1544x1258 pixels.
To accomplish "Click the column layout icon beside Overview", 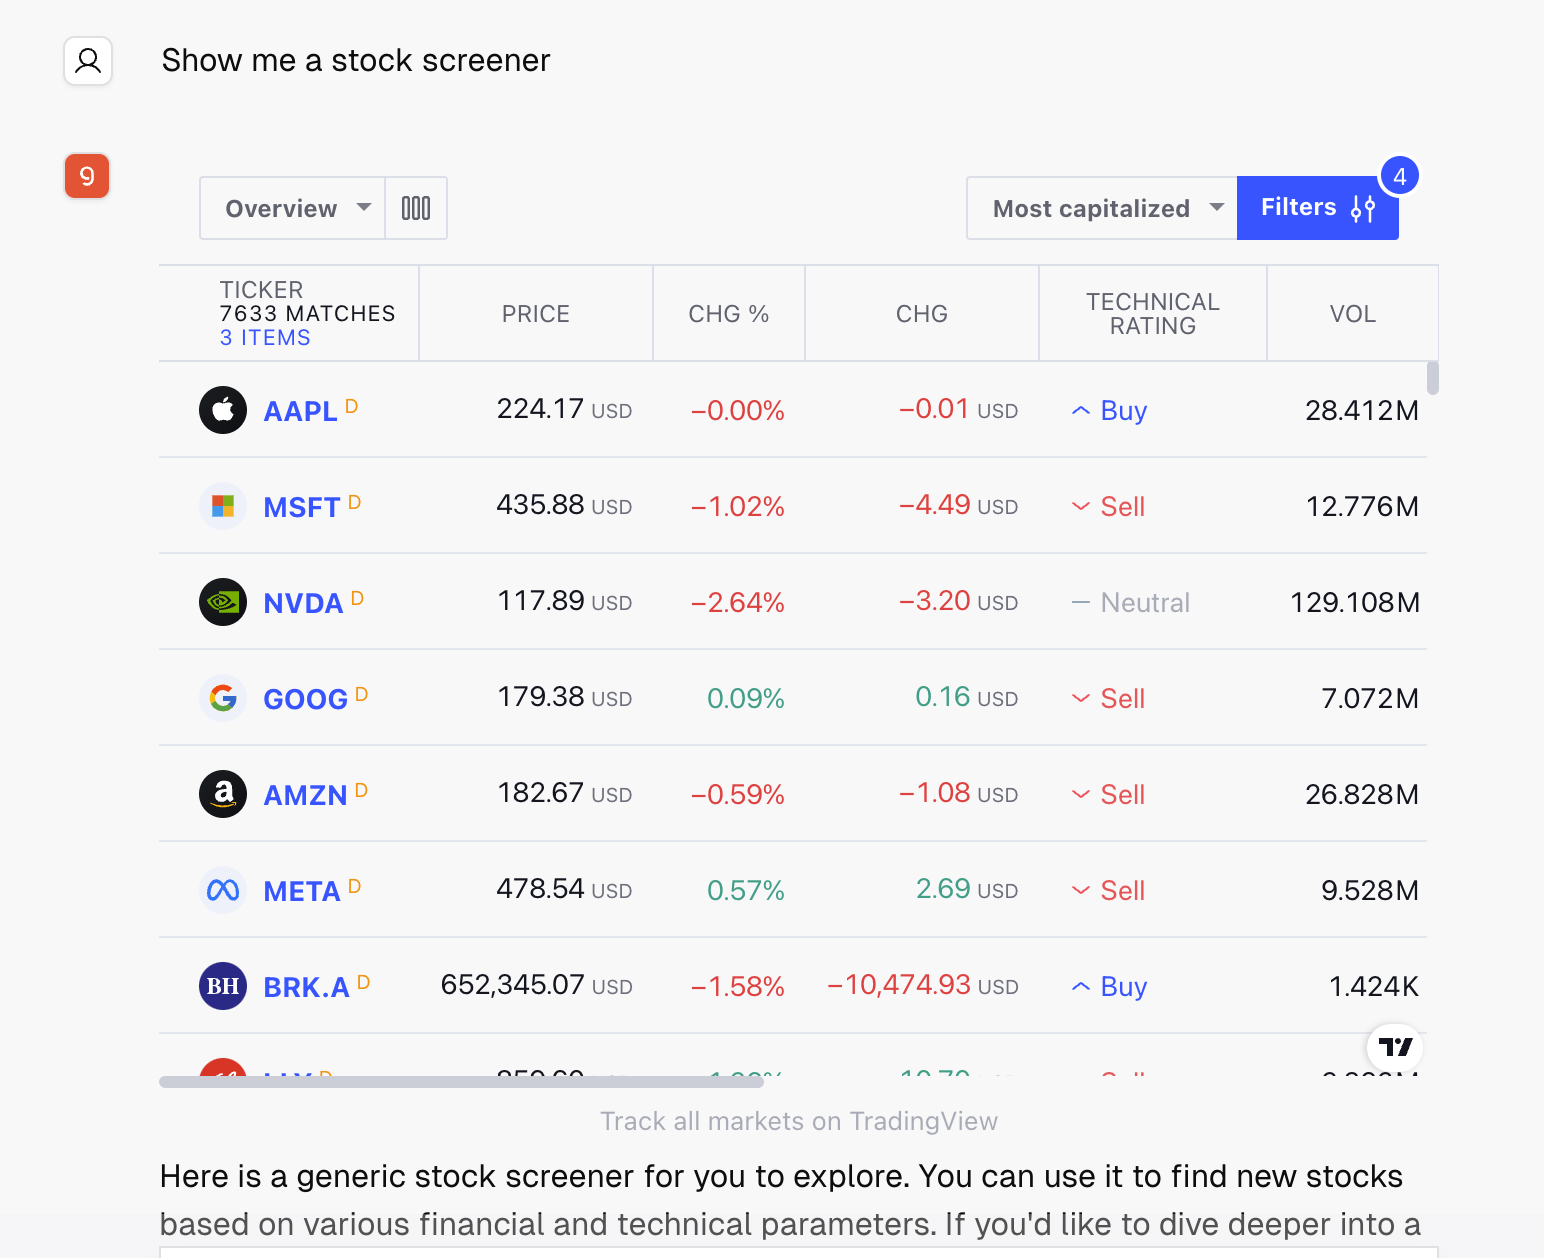I will [x=416, y=208].
